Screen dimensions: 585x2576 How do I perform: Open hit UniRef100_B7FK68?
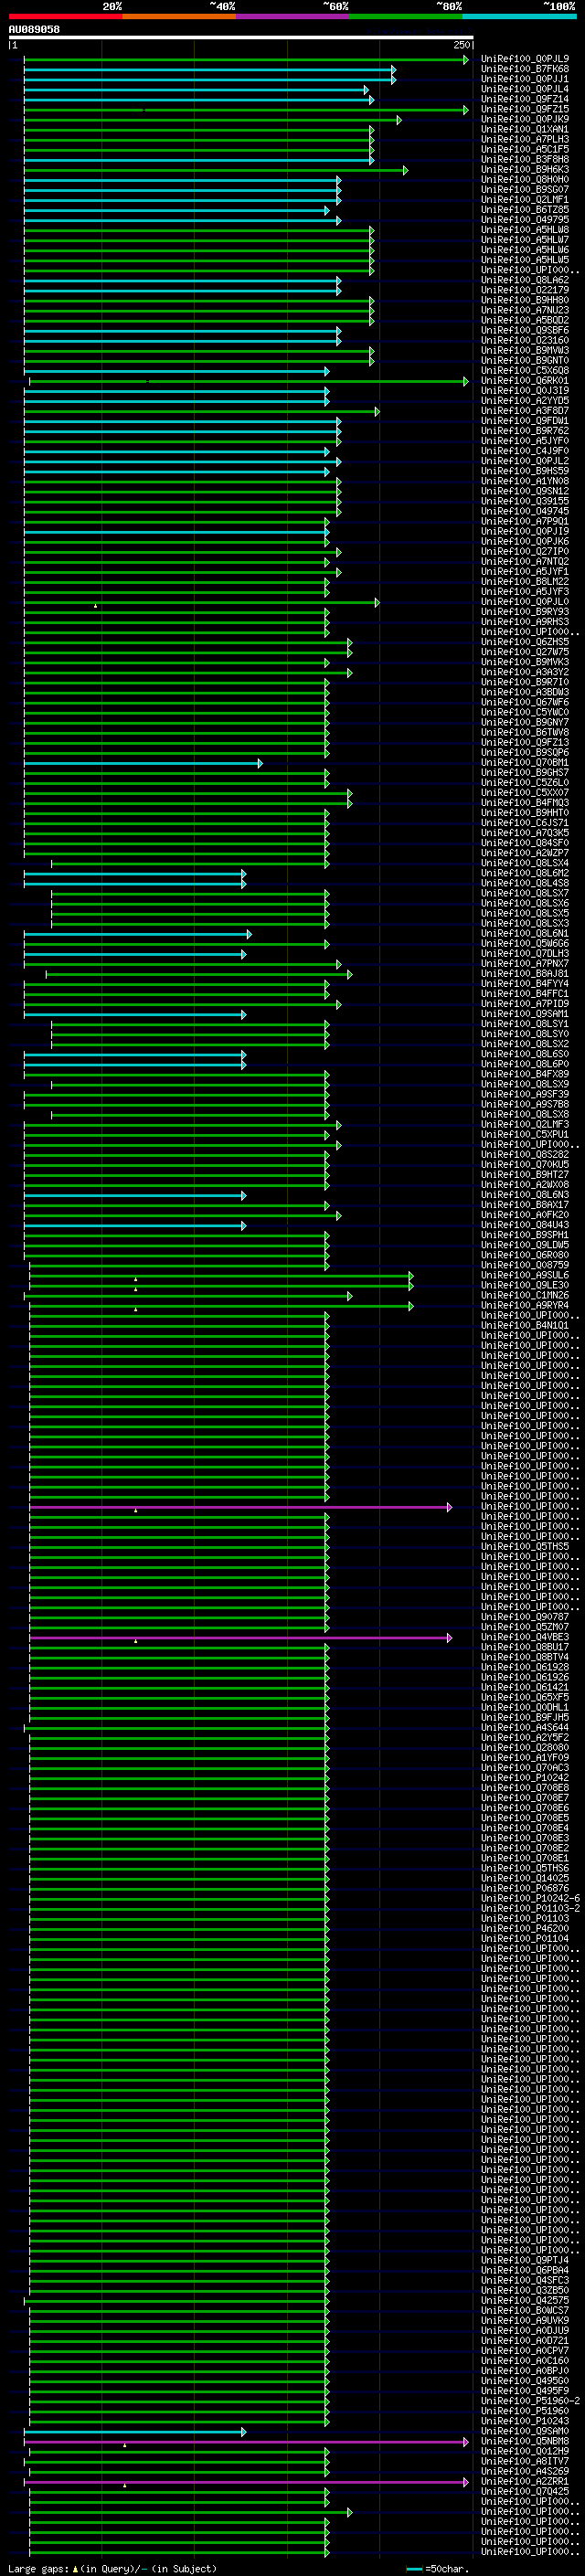tap(525, 69)
